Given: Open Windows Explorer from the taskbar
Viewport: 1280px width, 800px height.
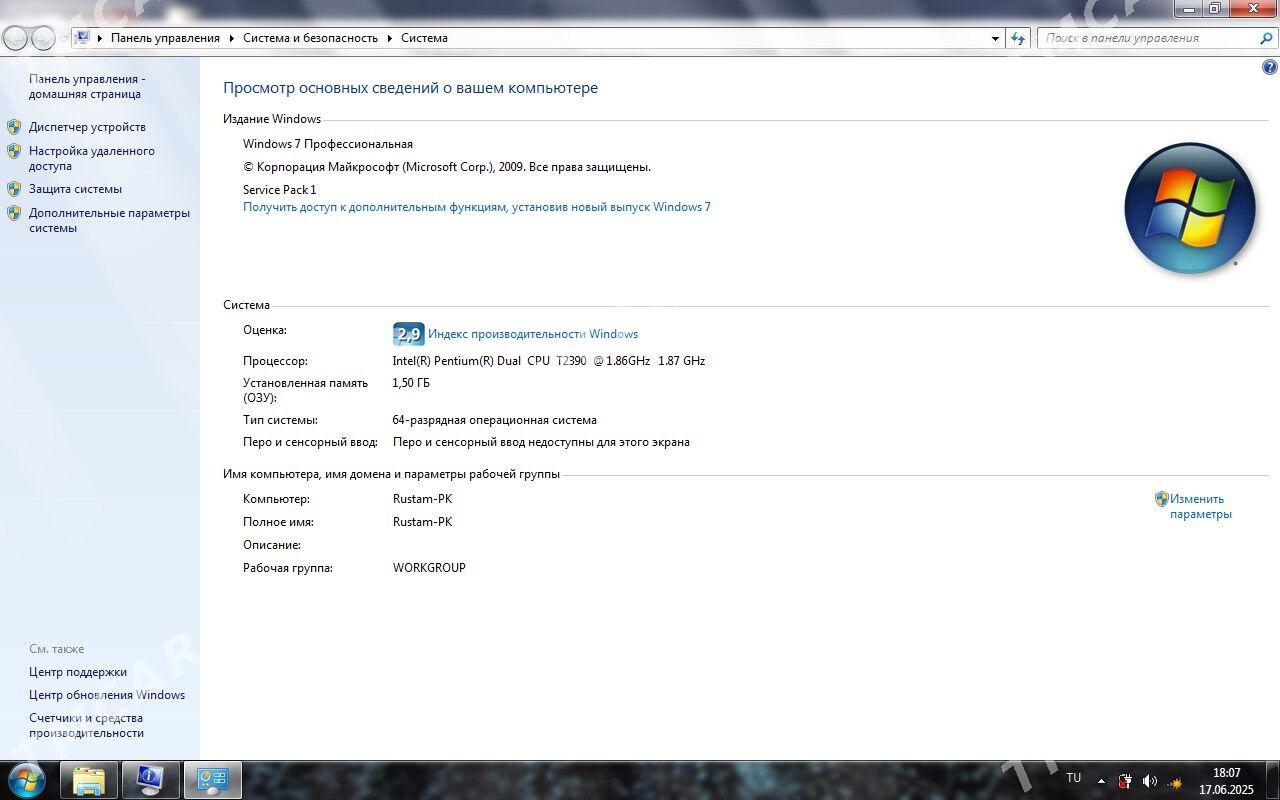Looking at the screenshot, I should pyautogui.click(x=89, y=780).
